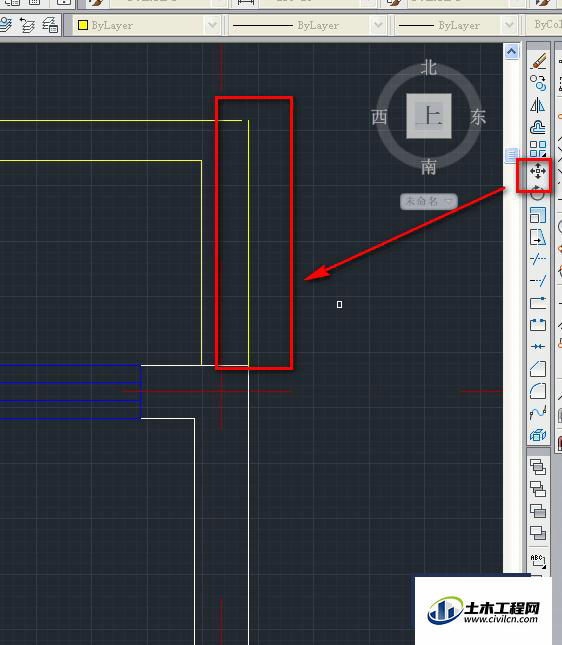562x645 pixels.
Task: Click 北 (north) on the ViewCube compass
Action: (x=429, y=67)
